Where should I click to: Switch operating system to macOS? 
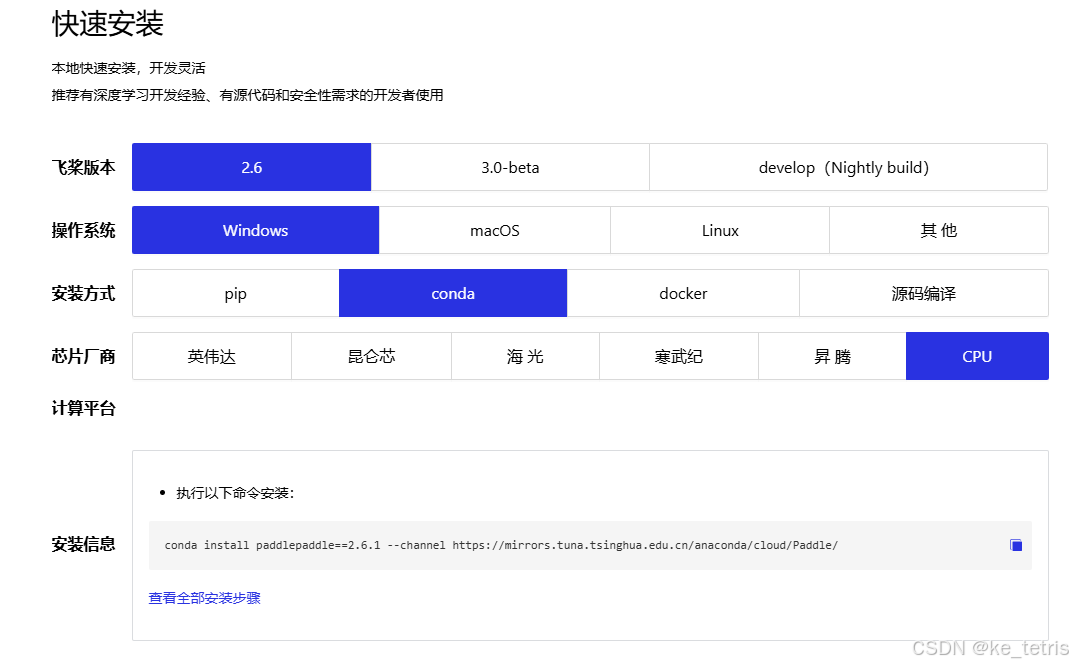tap(494, 230)
